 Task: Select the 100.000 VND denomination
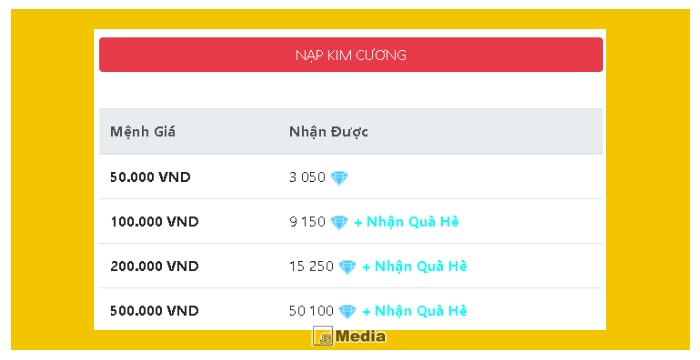point(154,222)
